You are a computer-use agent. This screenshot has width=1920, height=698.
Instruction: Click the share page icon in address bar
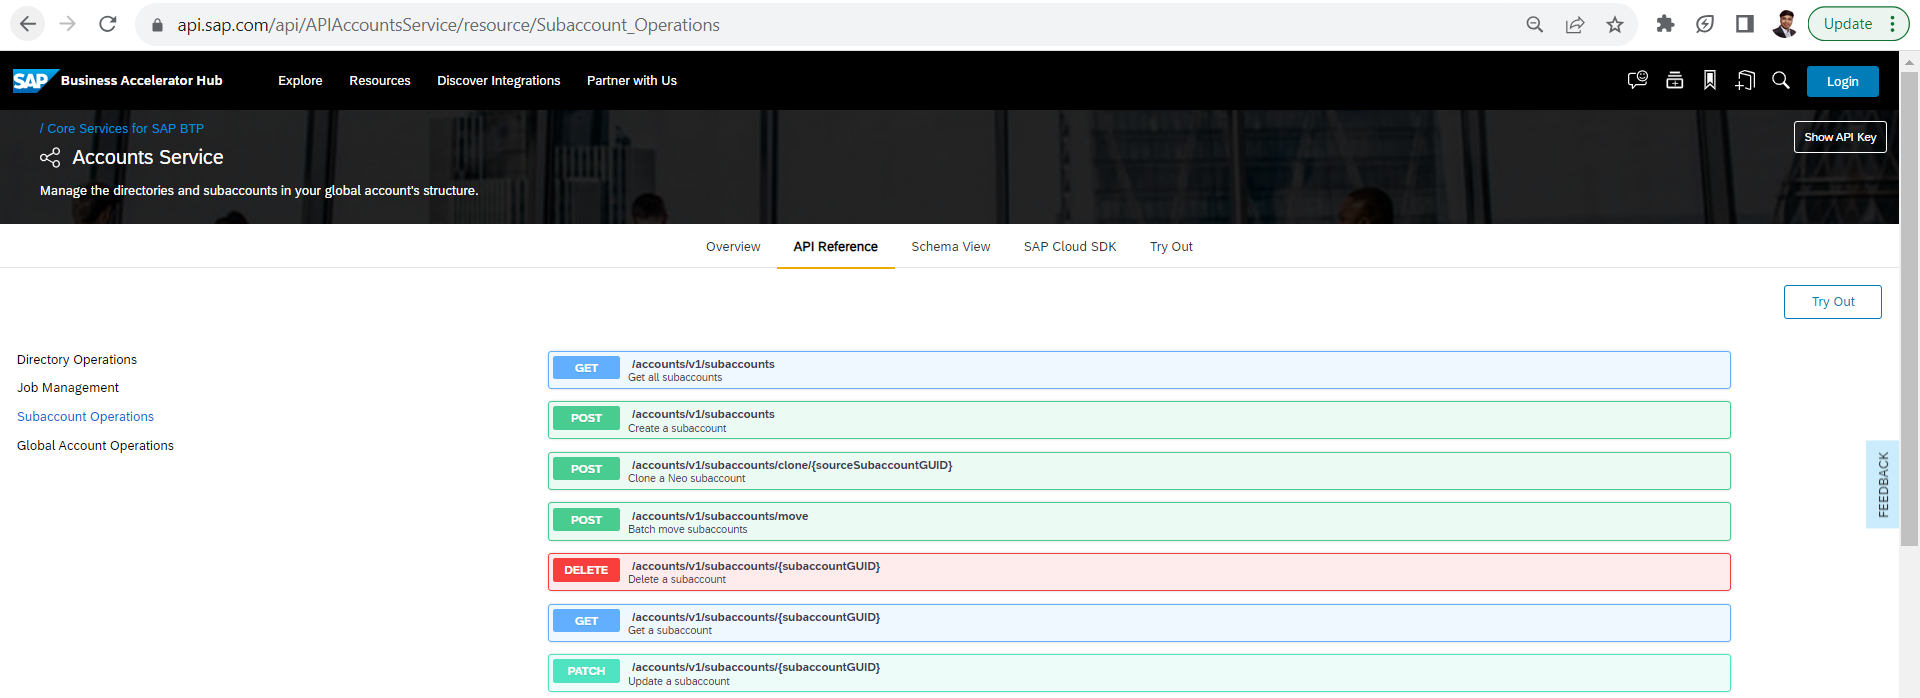(x=1575, y=25)
